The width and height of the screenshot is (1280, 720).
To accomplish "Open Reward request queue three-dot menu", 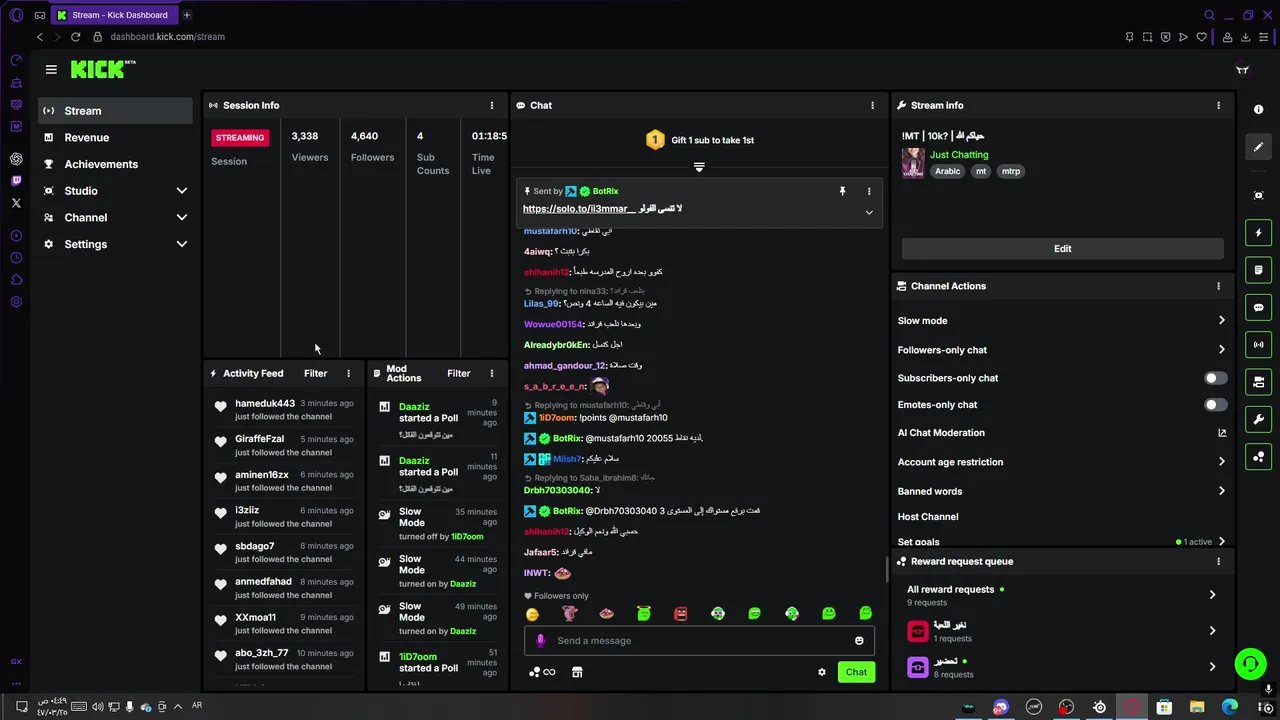I will tap(1218, 562).
